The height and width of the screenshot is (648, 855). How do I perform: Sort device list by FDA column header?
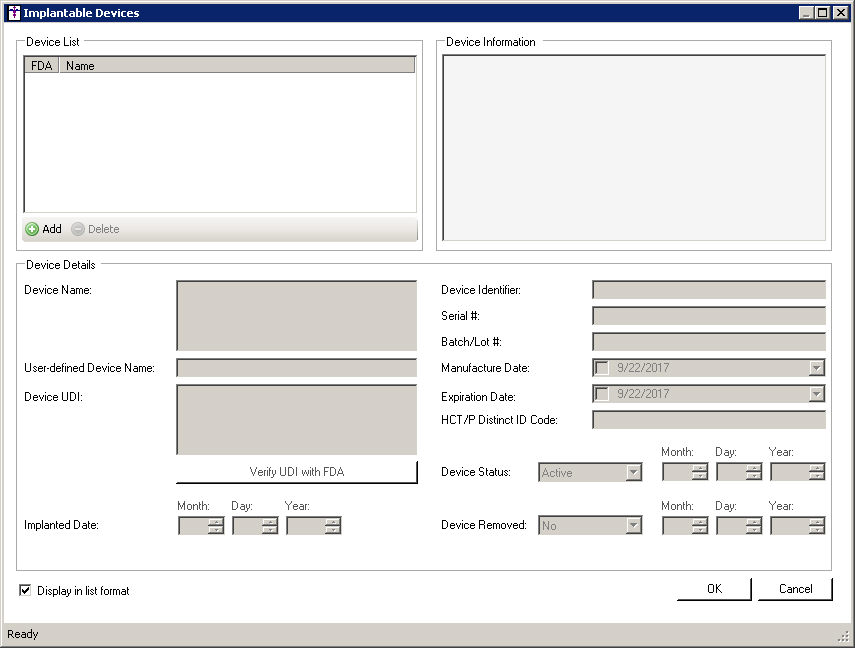[41, 65]
